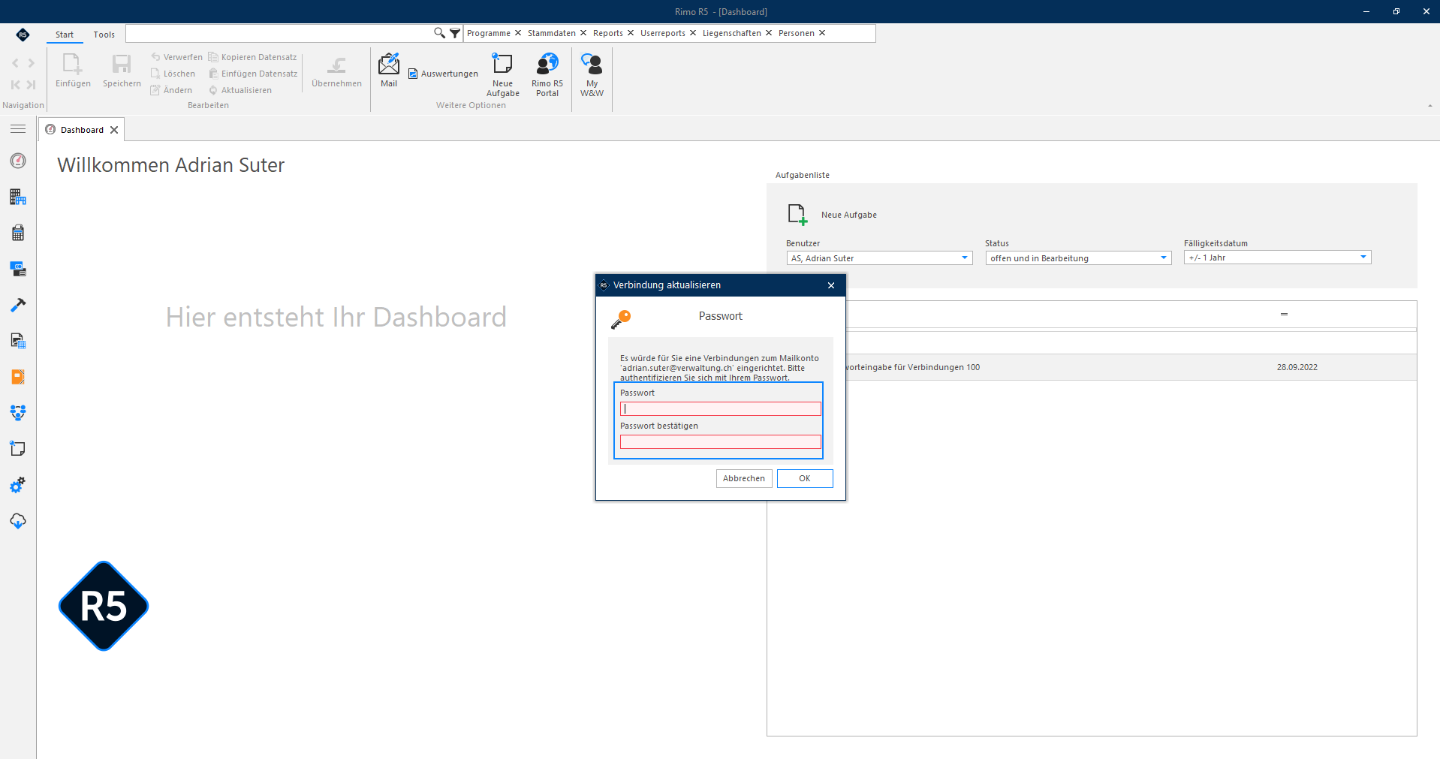Remove the Programme filter tag

(x=518, y=33)
